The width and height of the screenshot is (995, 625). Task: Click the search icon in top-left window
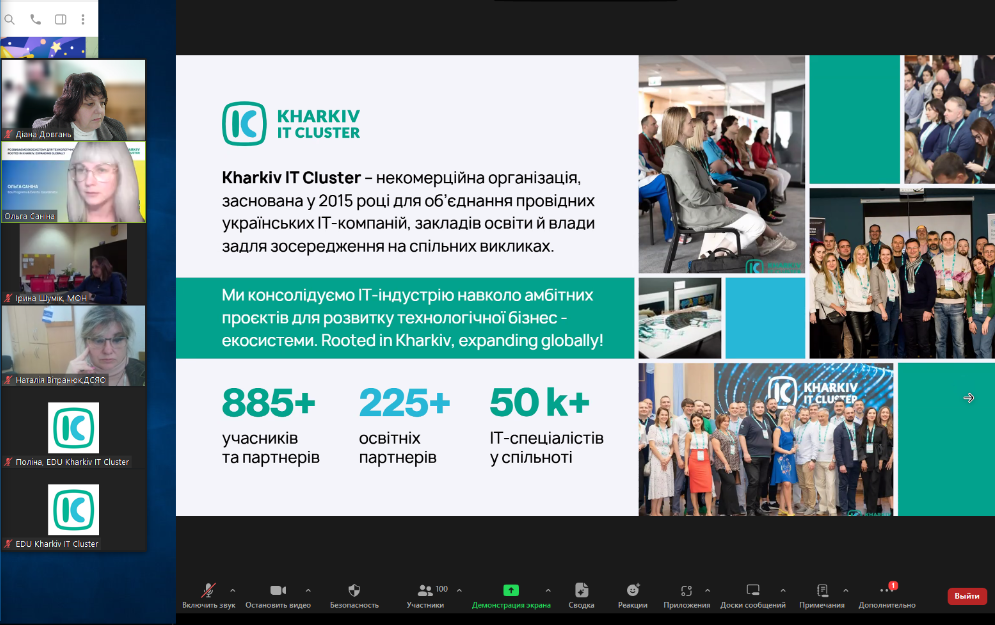(10, 19)
